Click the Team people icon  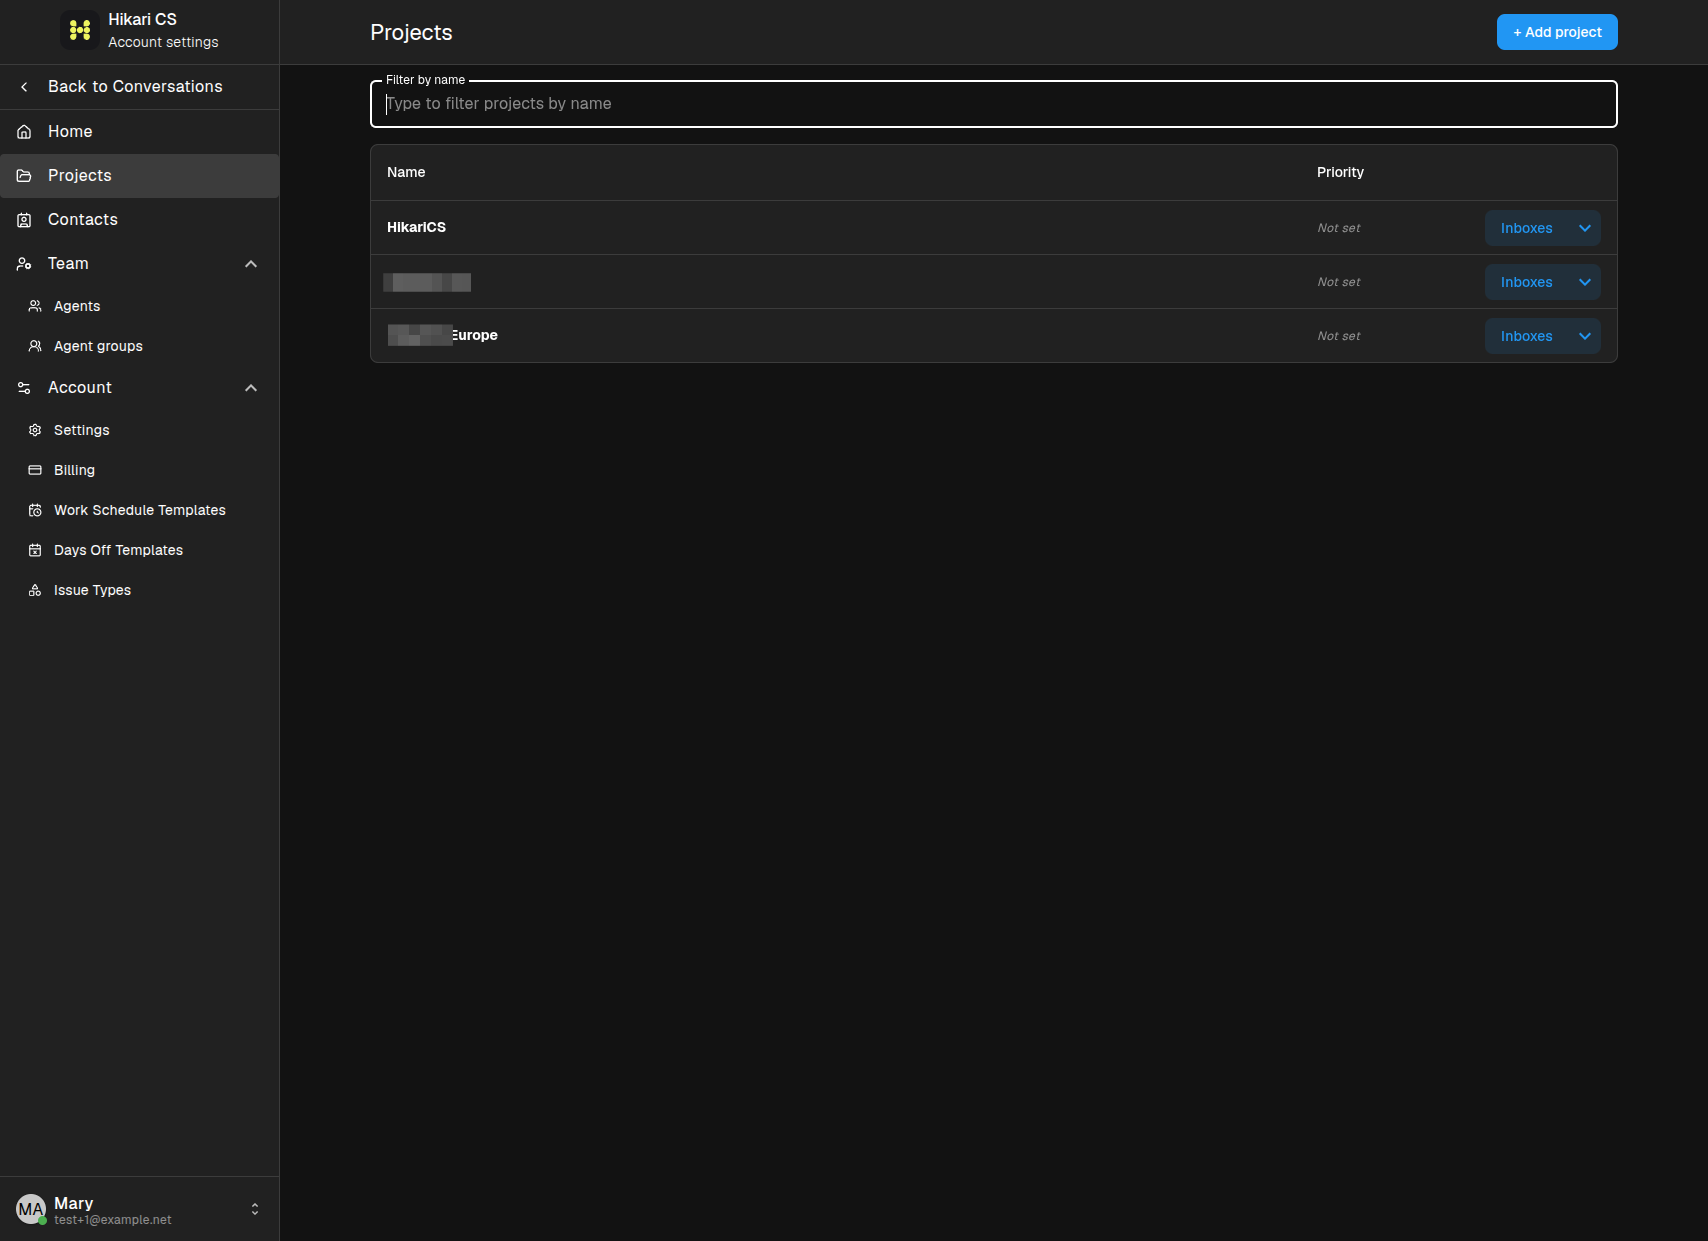[24, 264]
